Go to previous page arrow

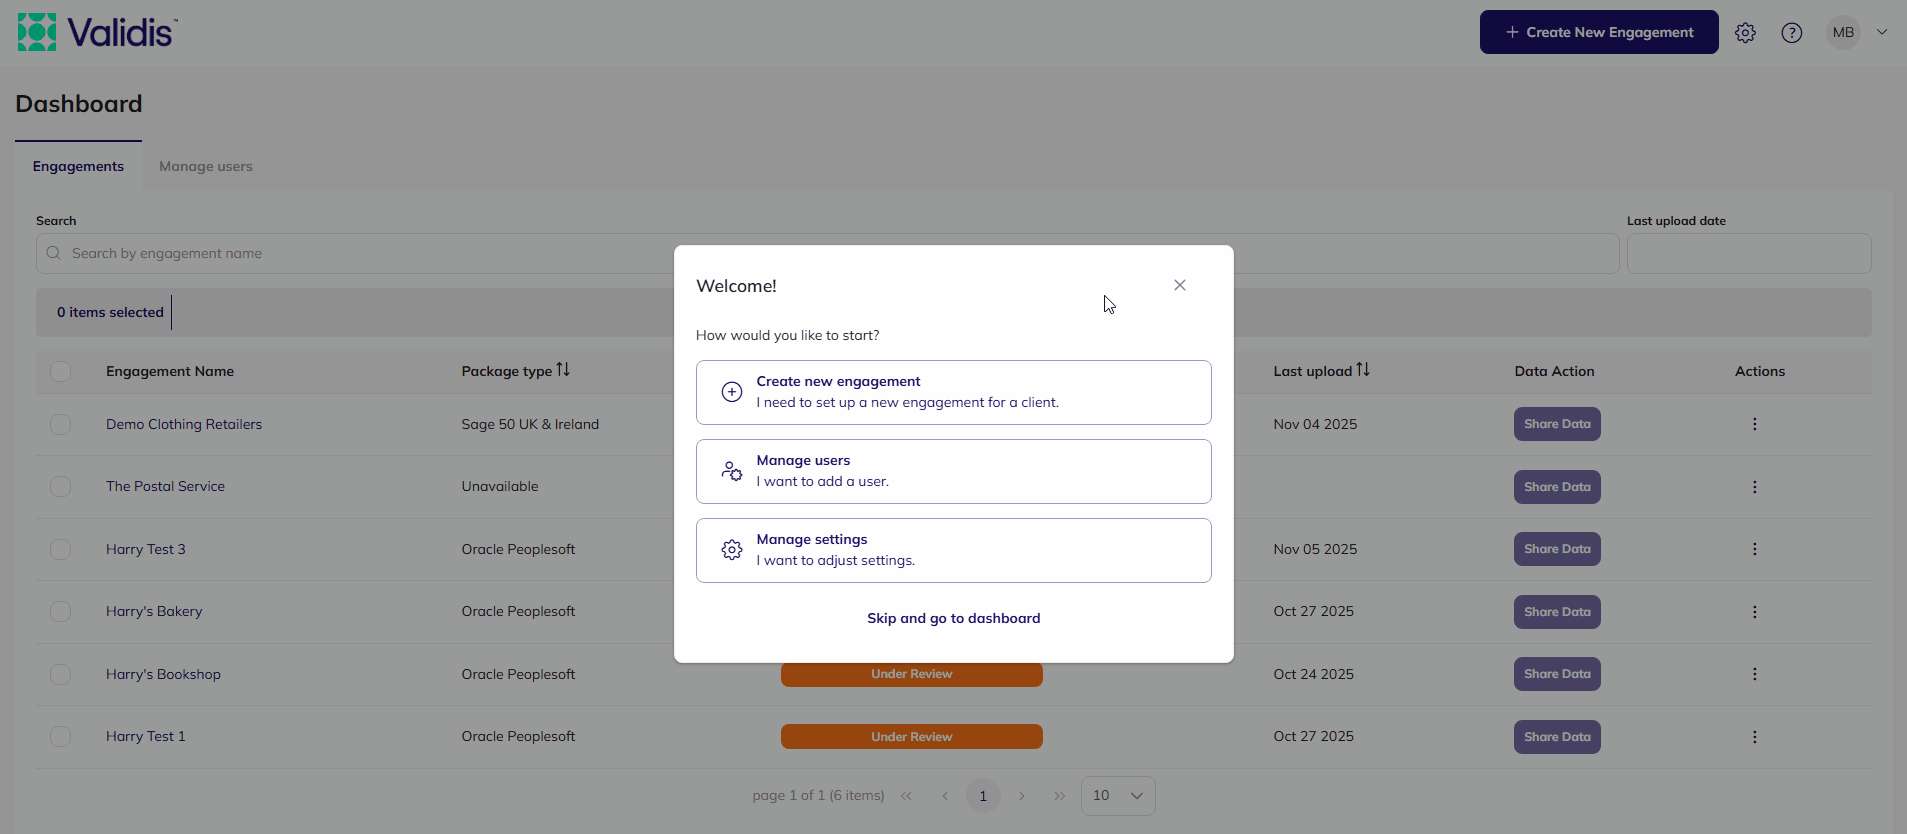coord(945,796)
